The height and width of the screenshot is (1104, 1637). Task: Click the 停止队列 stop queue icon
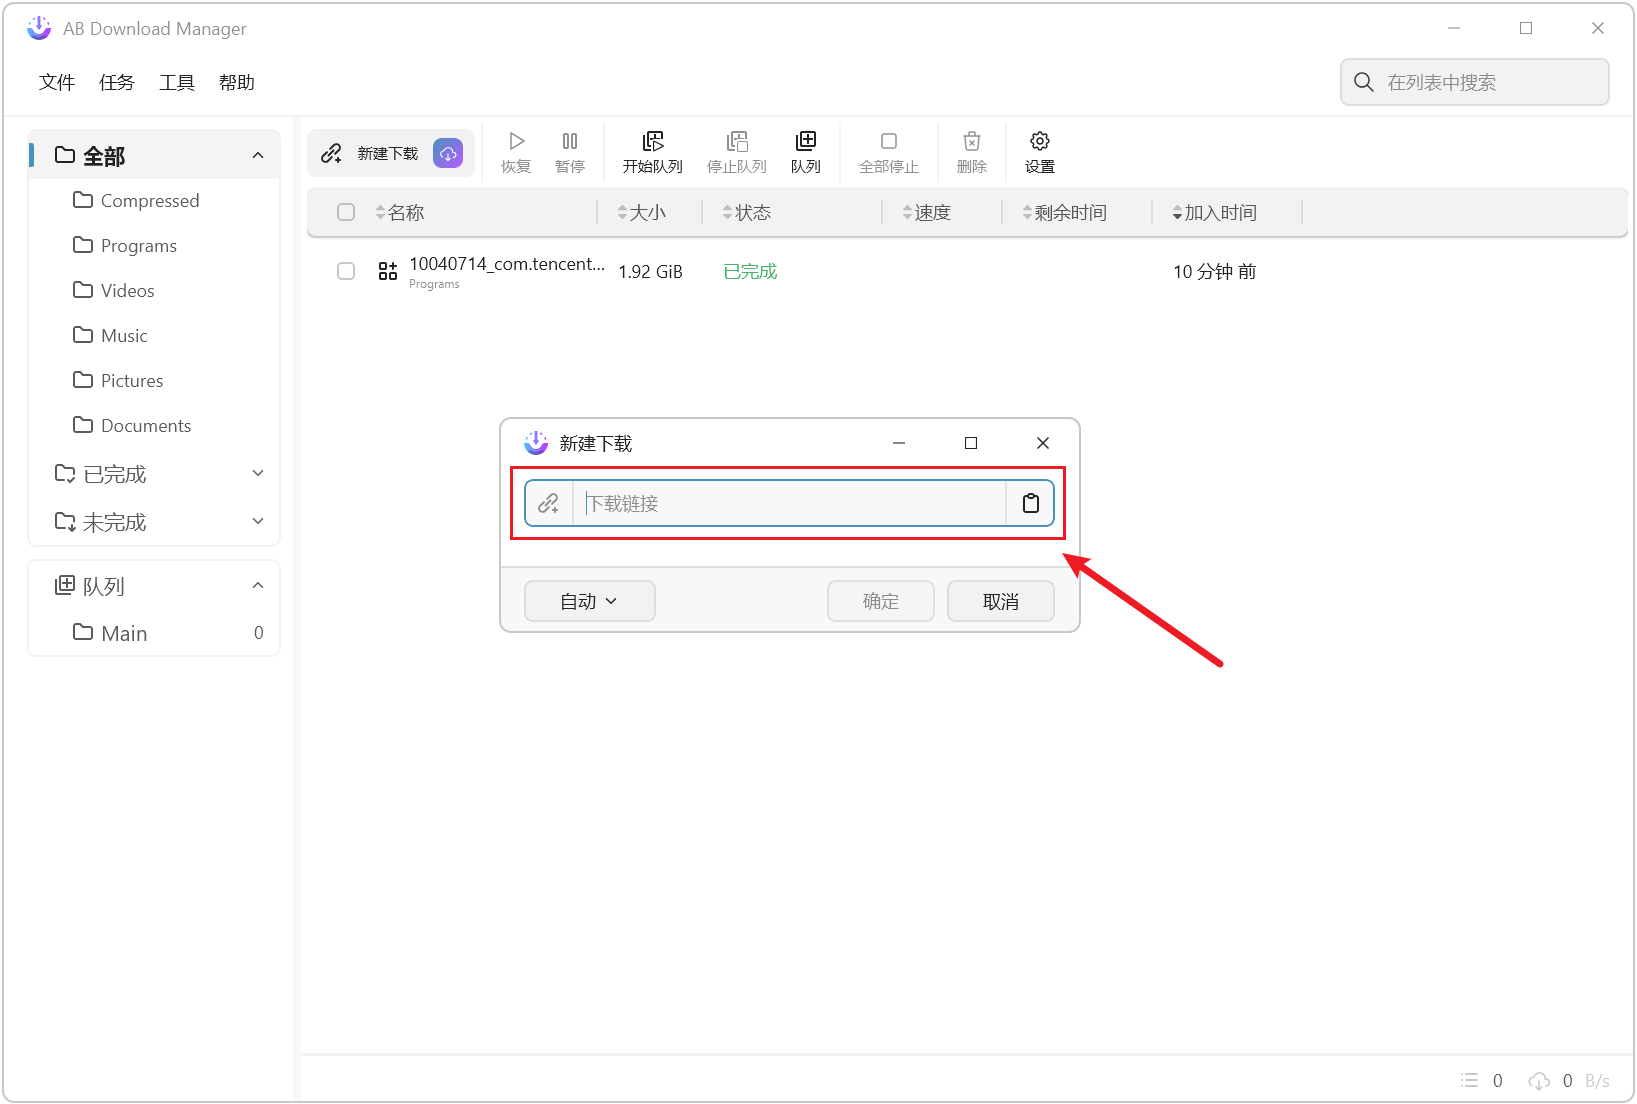click(737, 141)
